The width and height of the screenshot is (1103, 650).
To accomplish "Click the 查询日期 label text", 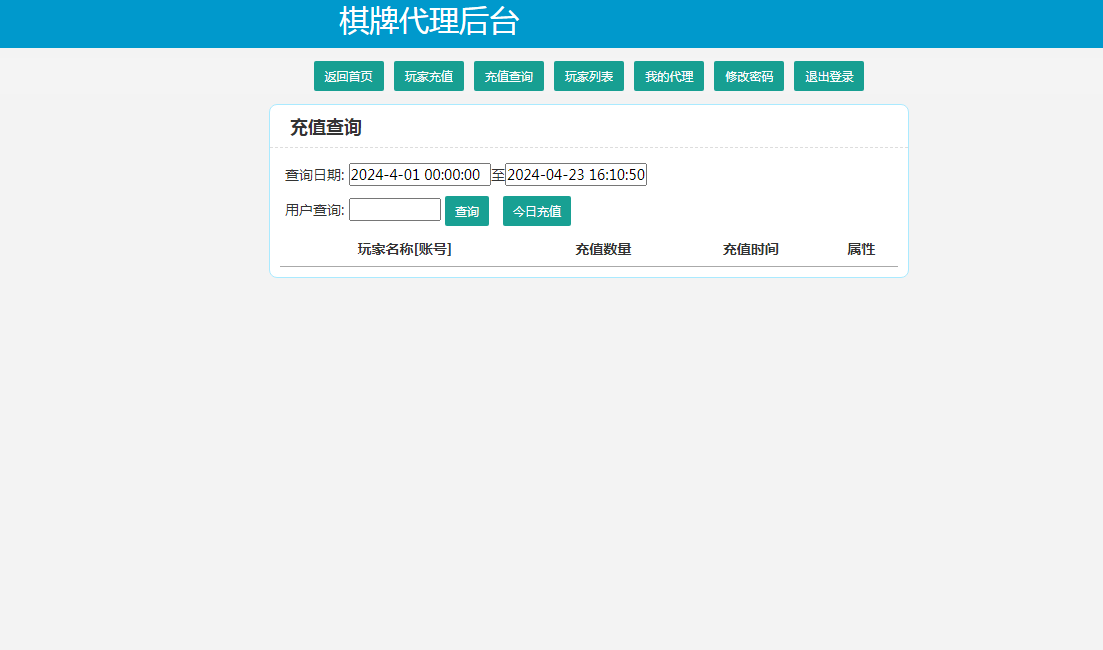I will pyautogui.click(x=313, y=174).
